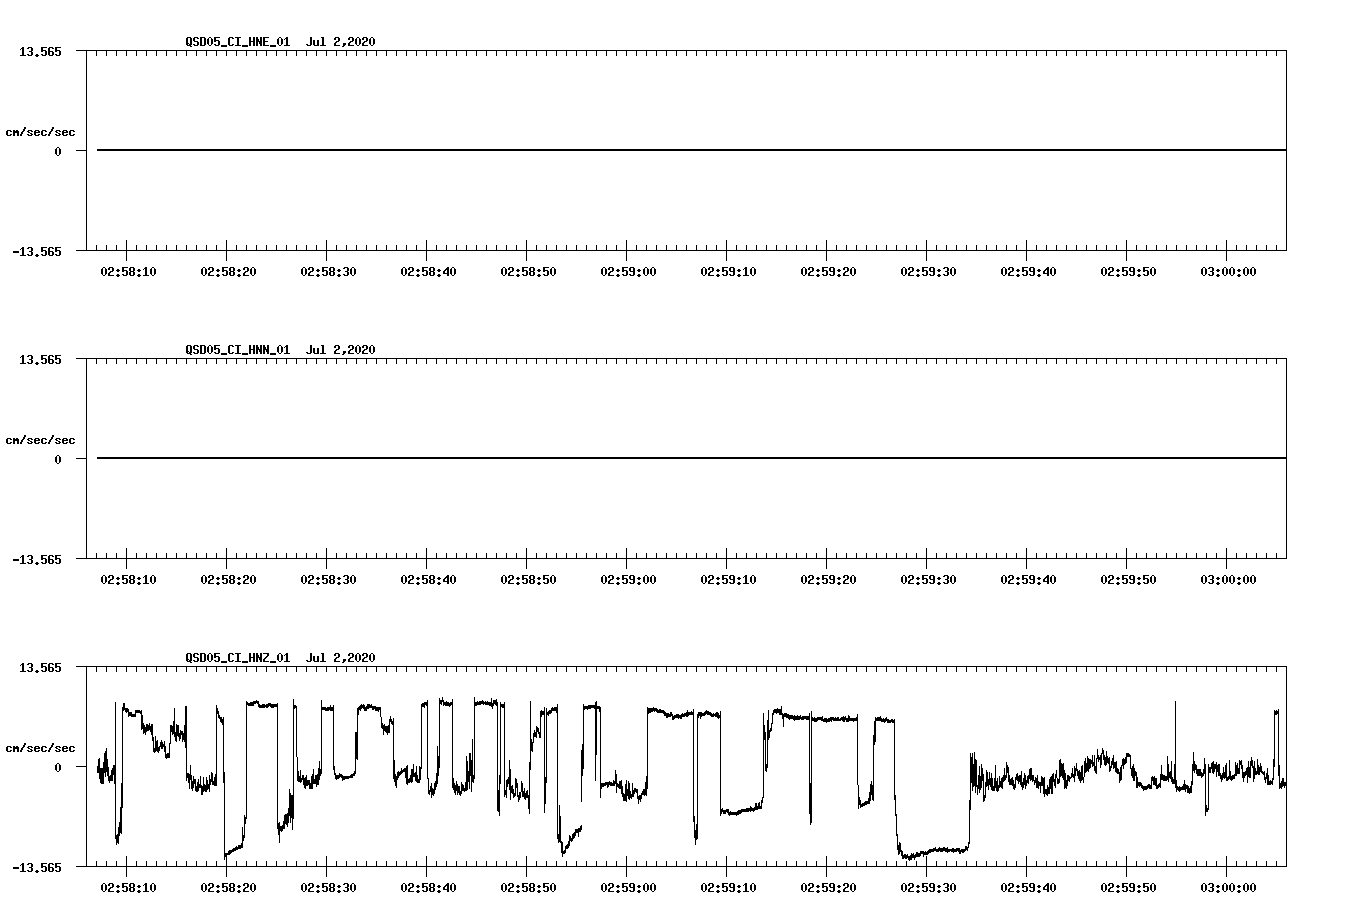Click the 03:00:00 time label on HNZ axis
The width and height of the screenshot is (1358, 924).
click(1228, 888)
